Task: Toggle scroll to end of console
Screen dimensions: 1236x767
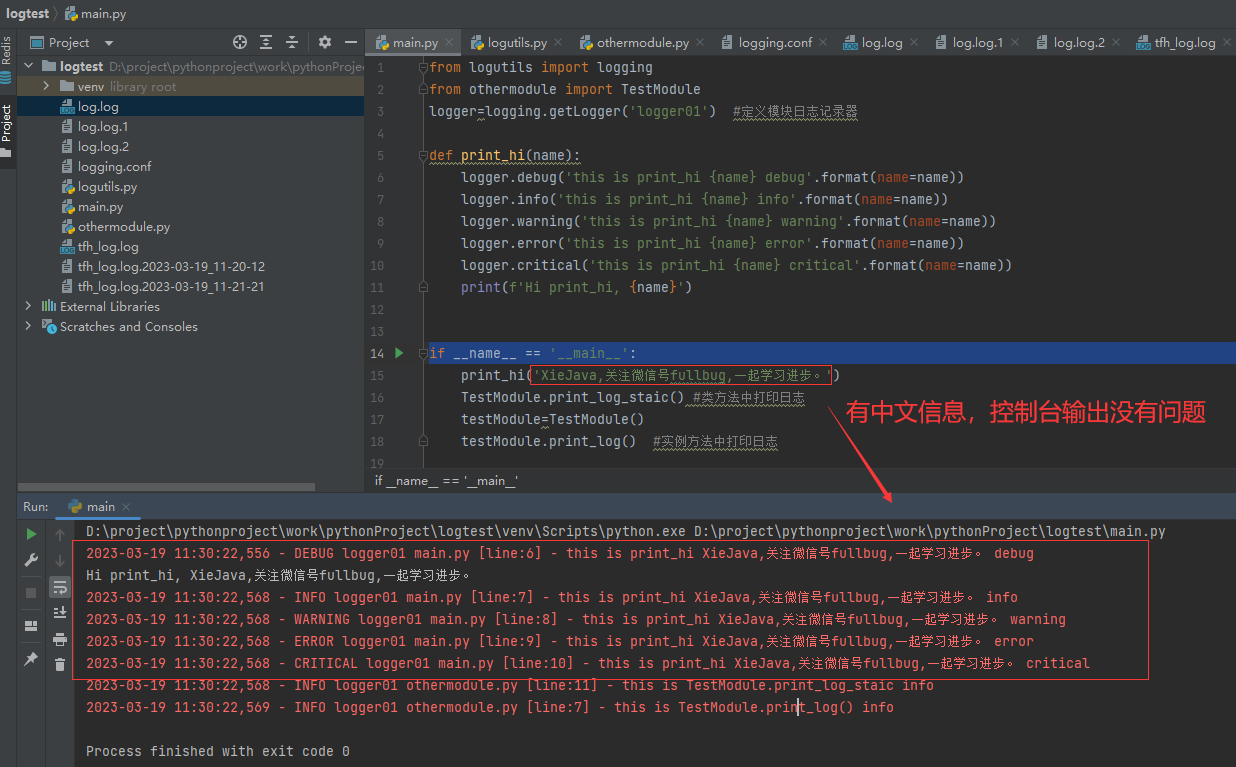Action: click(x=60, y=612)
